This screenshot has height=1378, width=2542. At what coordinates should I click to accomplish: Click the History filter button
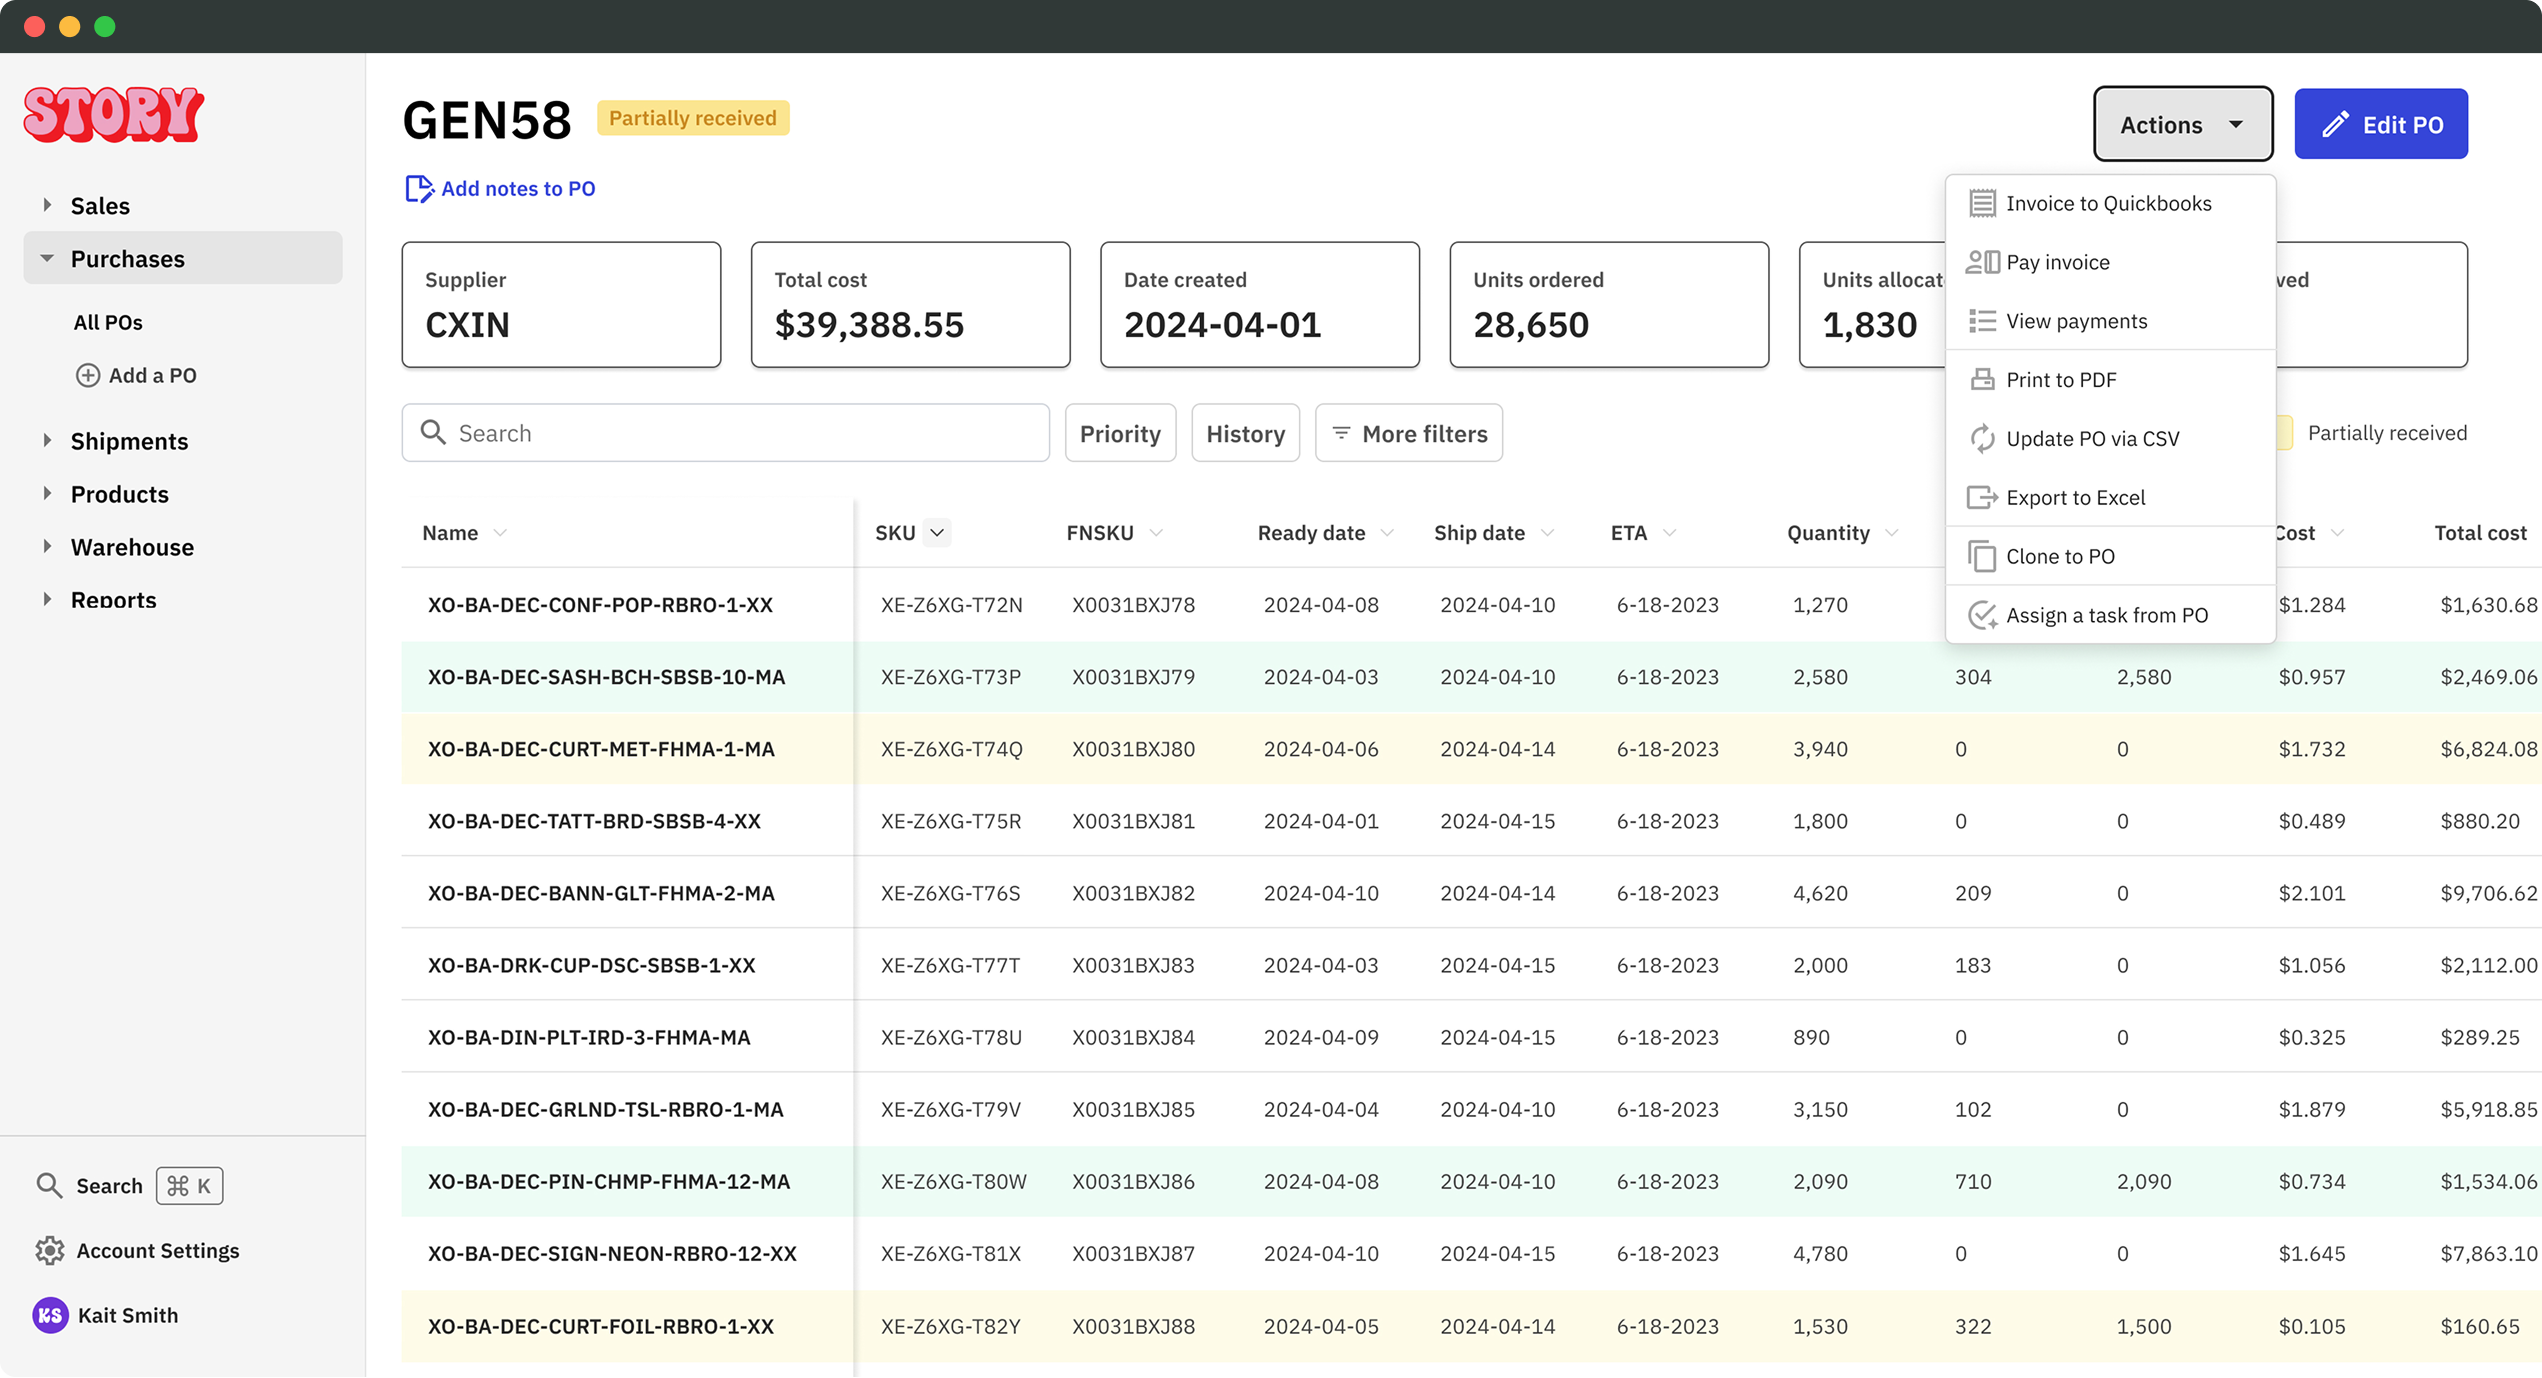1245,433
